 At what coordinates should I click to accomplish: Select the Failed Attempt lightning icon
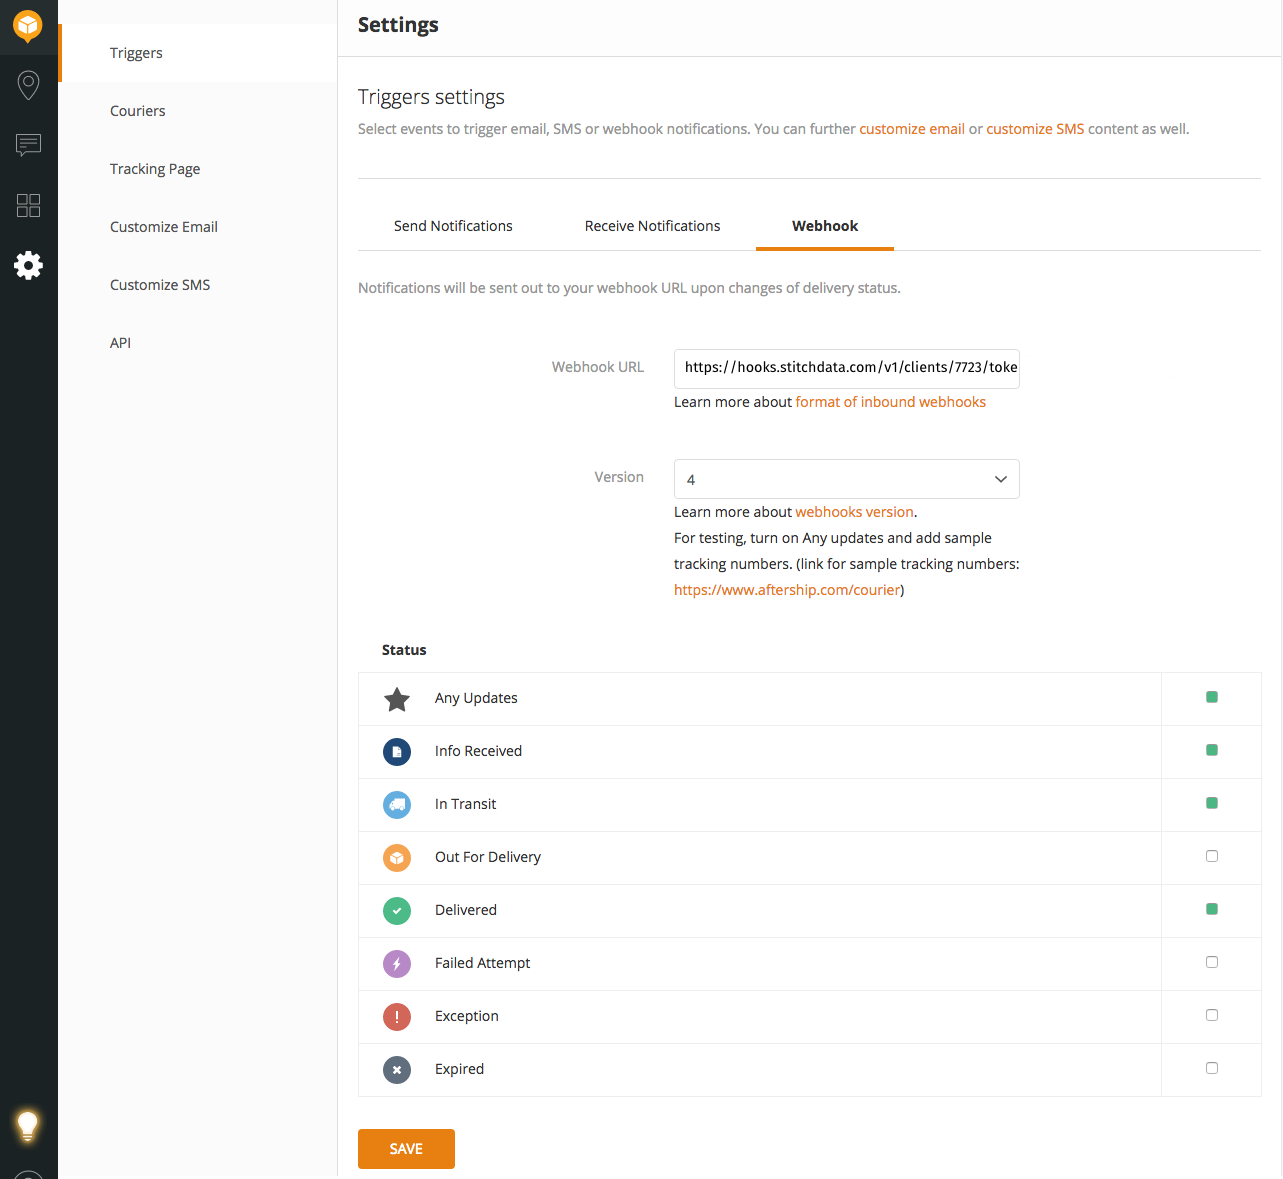(397, 963)
